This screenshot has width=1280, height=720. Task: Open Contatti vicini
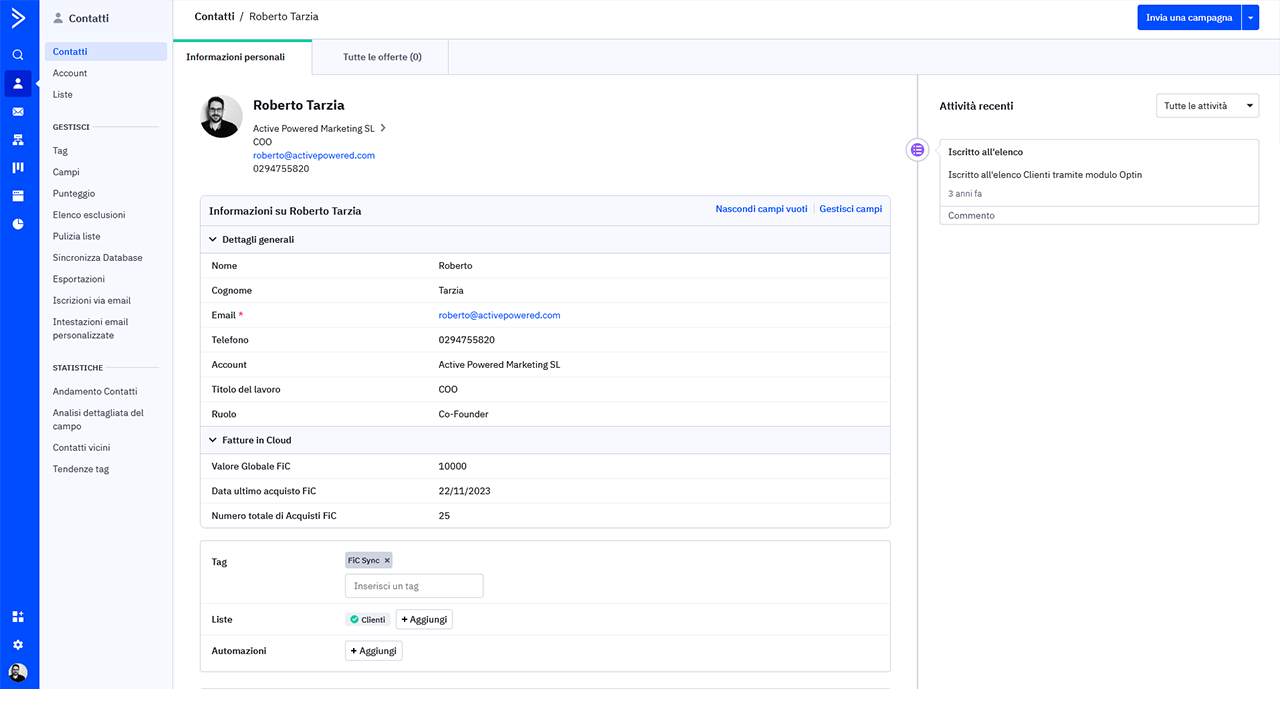click(x=82, y=447)
